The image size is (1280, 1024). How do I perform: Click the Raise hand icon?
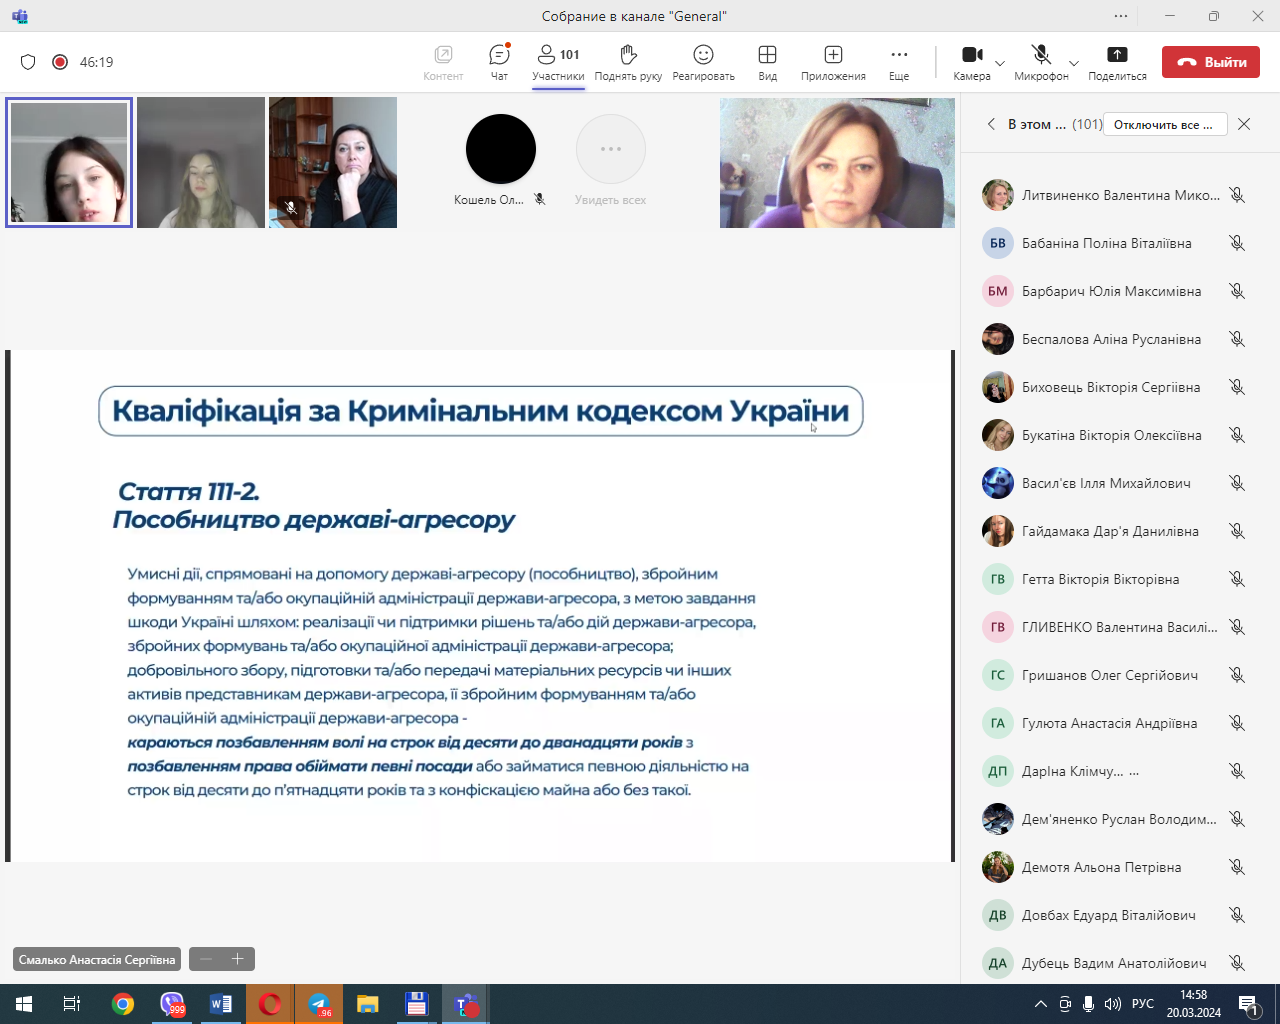[x=628, y=55]
